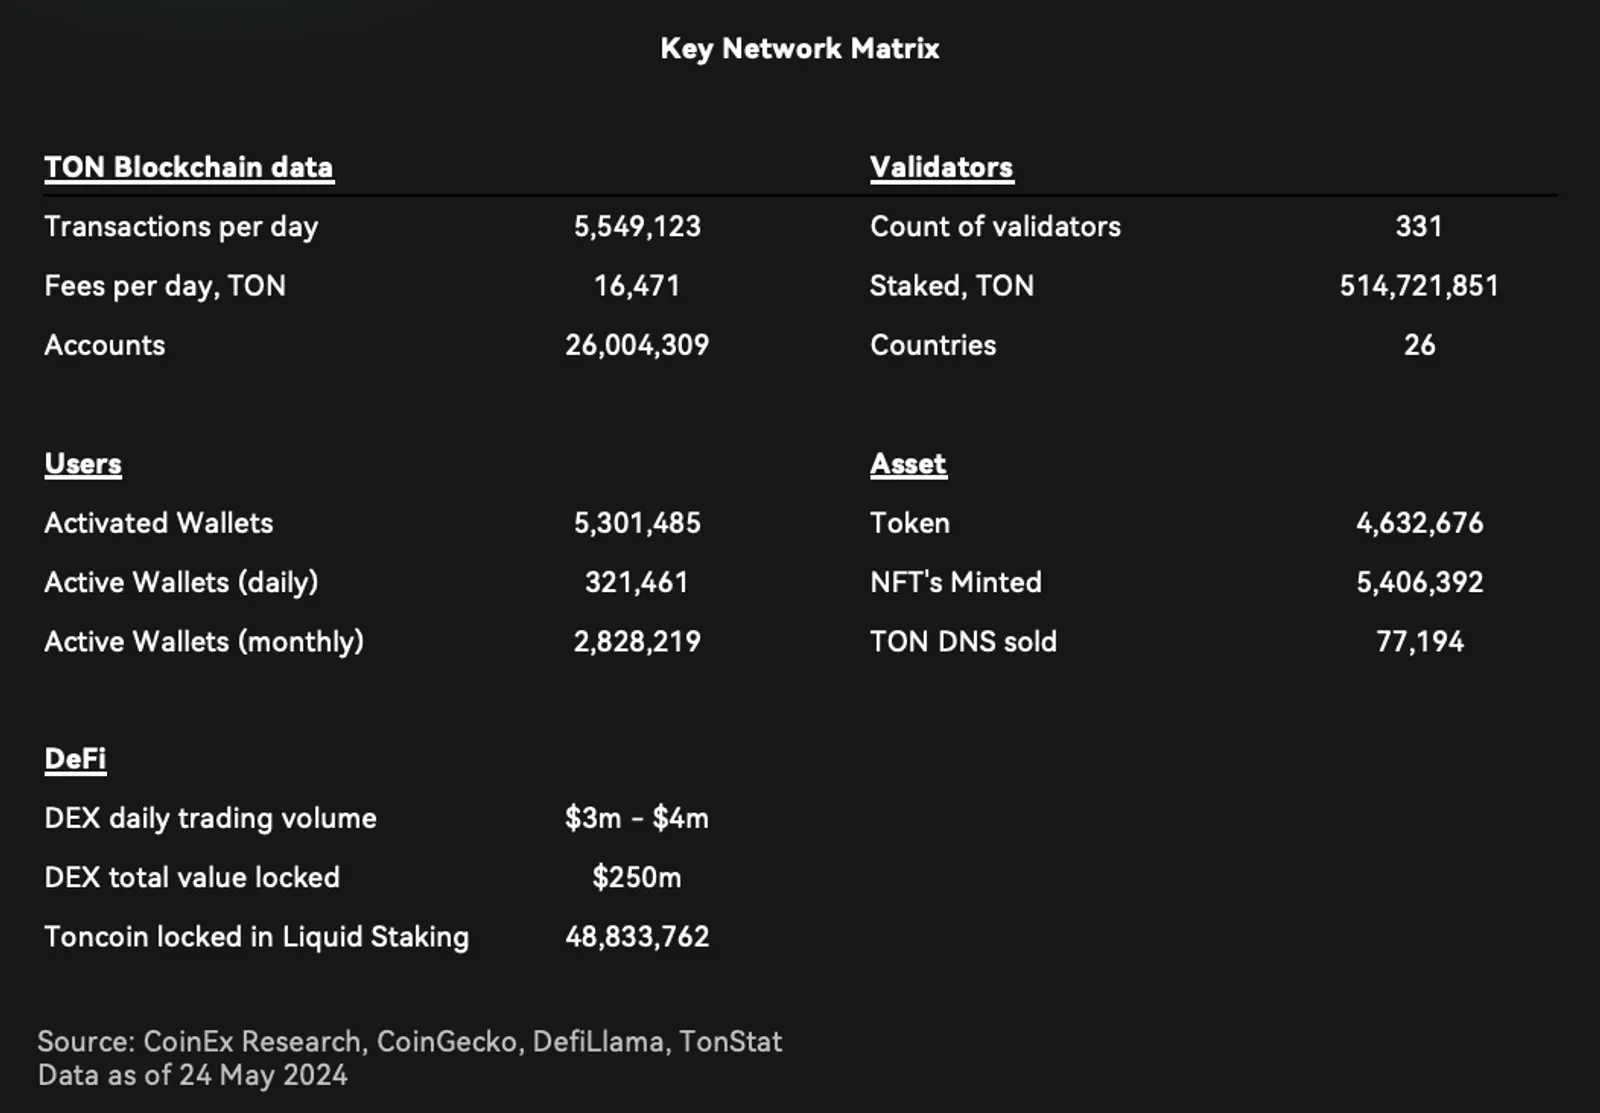The width and height of the screenshot is (1600, 1113).
Task: Select the Active Wallets (monthly) label
Action: (x=204, y=642)
